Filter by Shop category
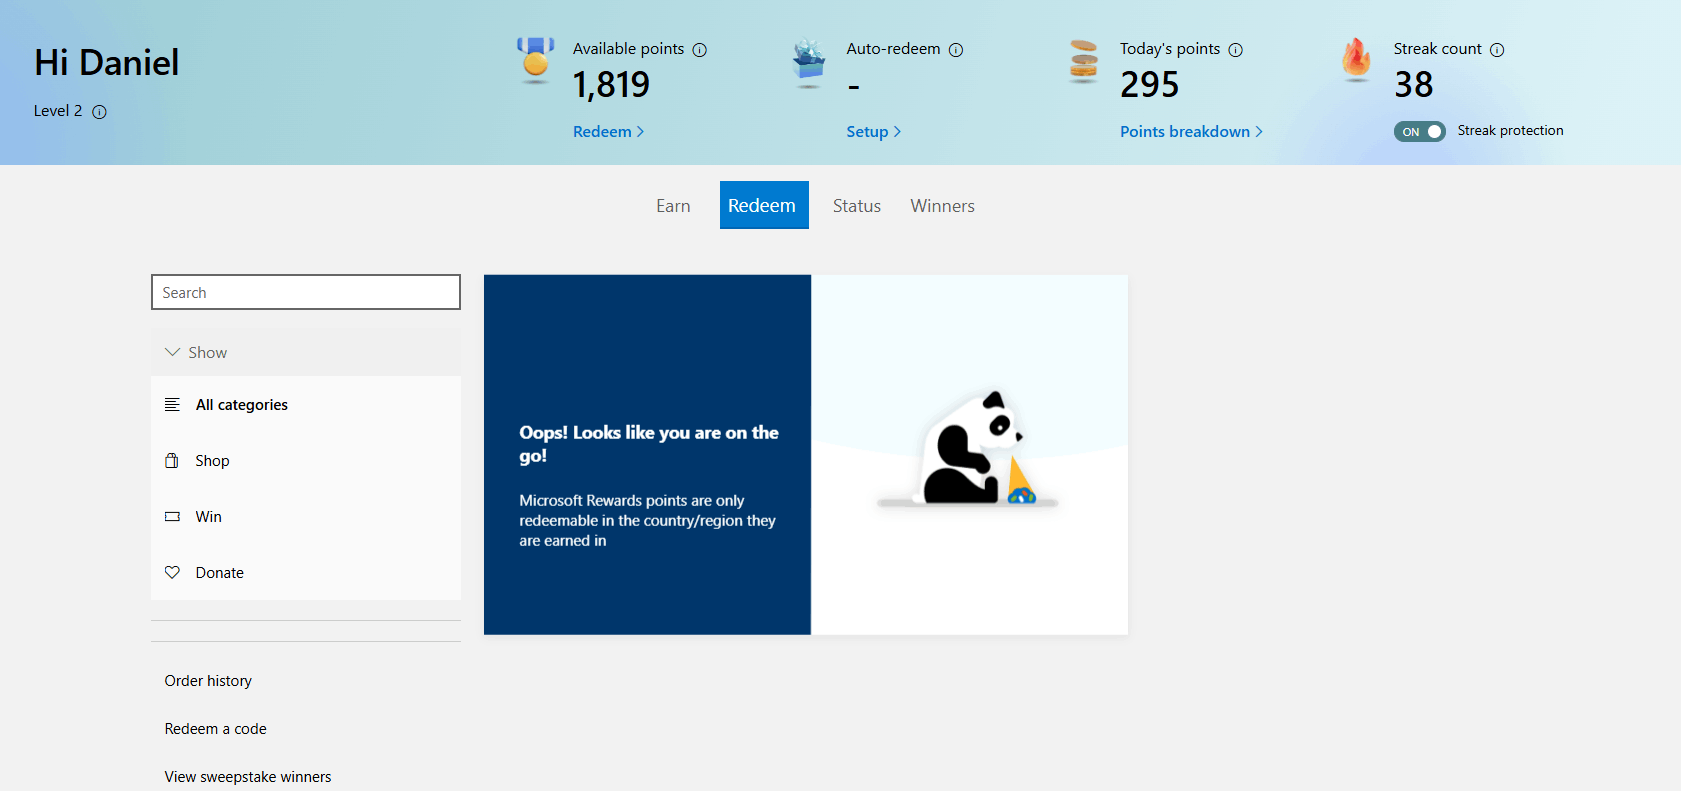 point(306,460)
